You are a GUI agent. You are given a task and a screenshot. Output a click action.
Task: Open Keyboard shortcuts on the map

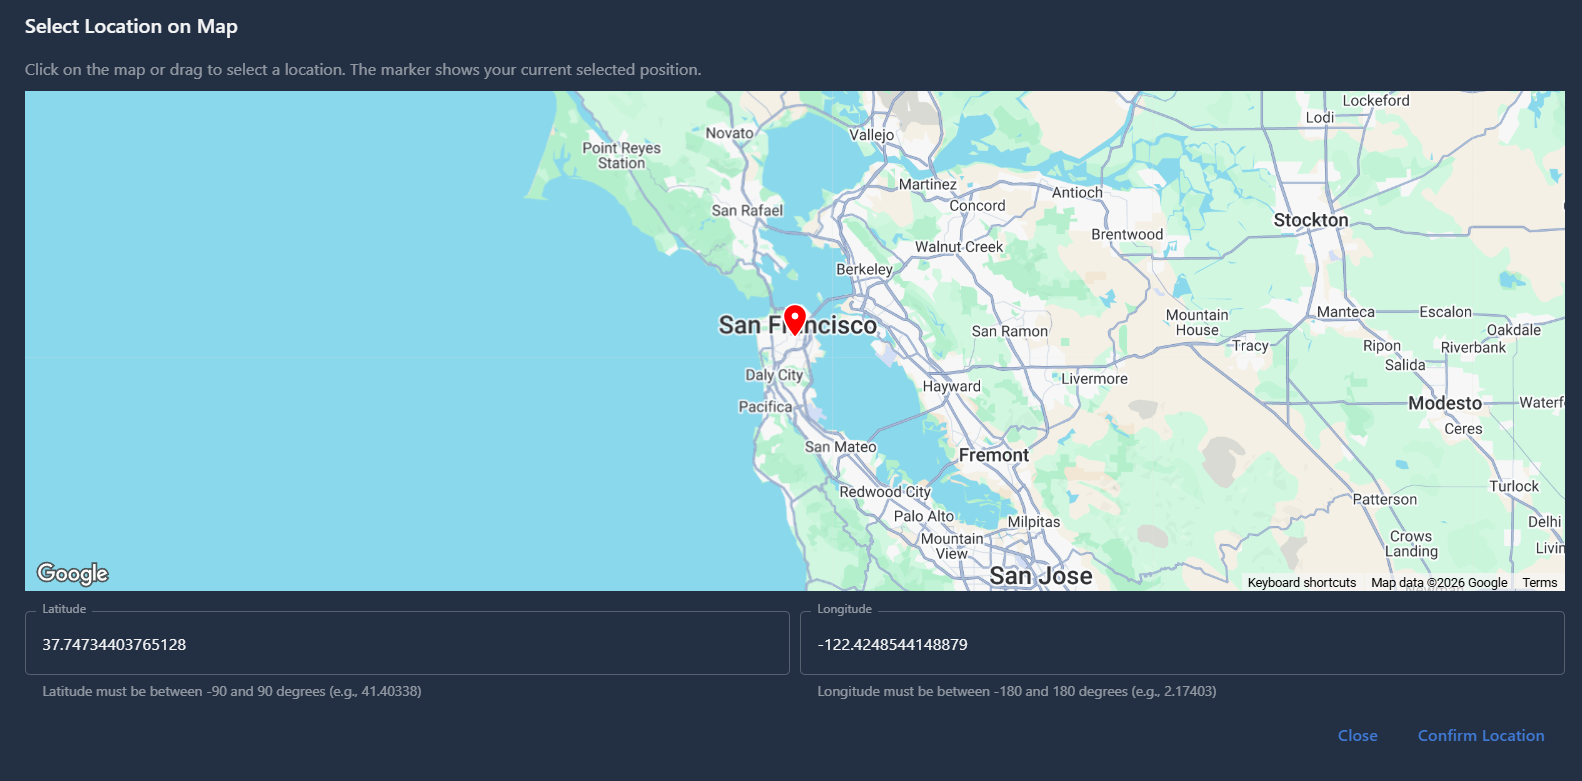1302,583
